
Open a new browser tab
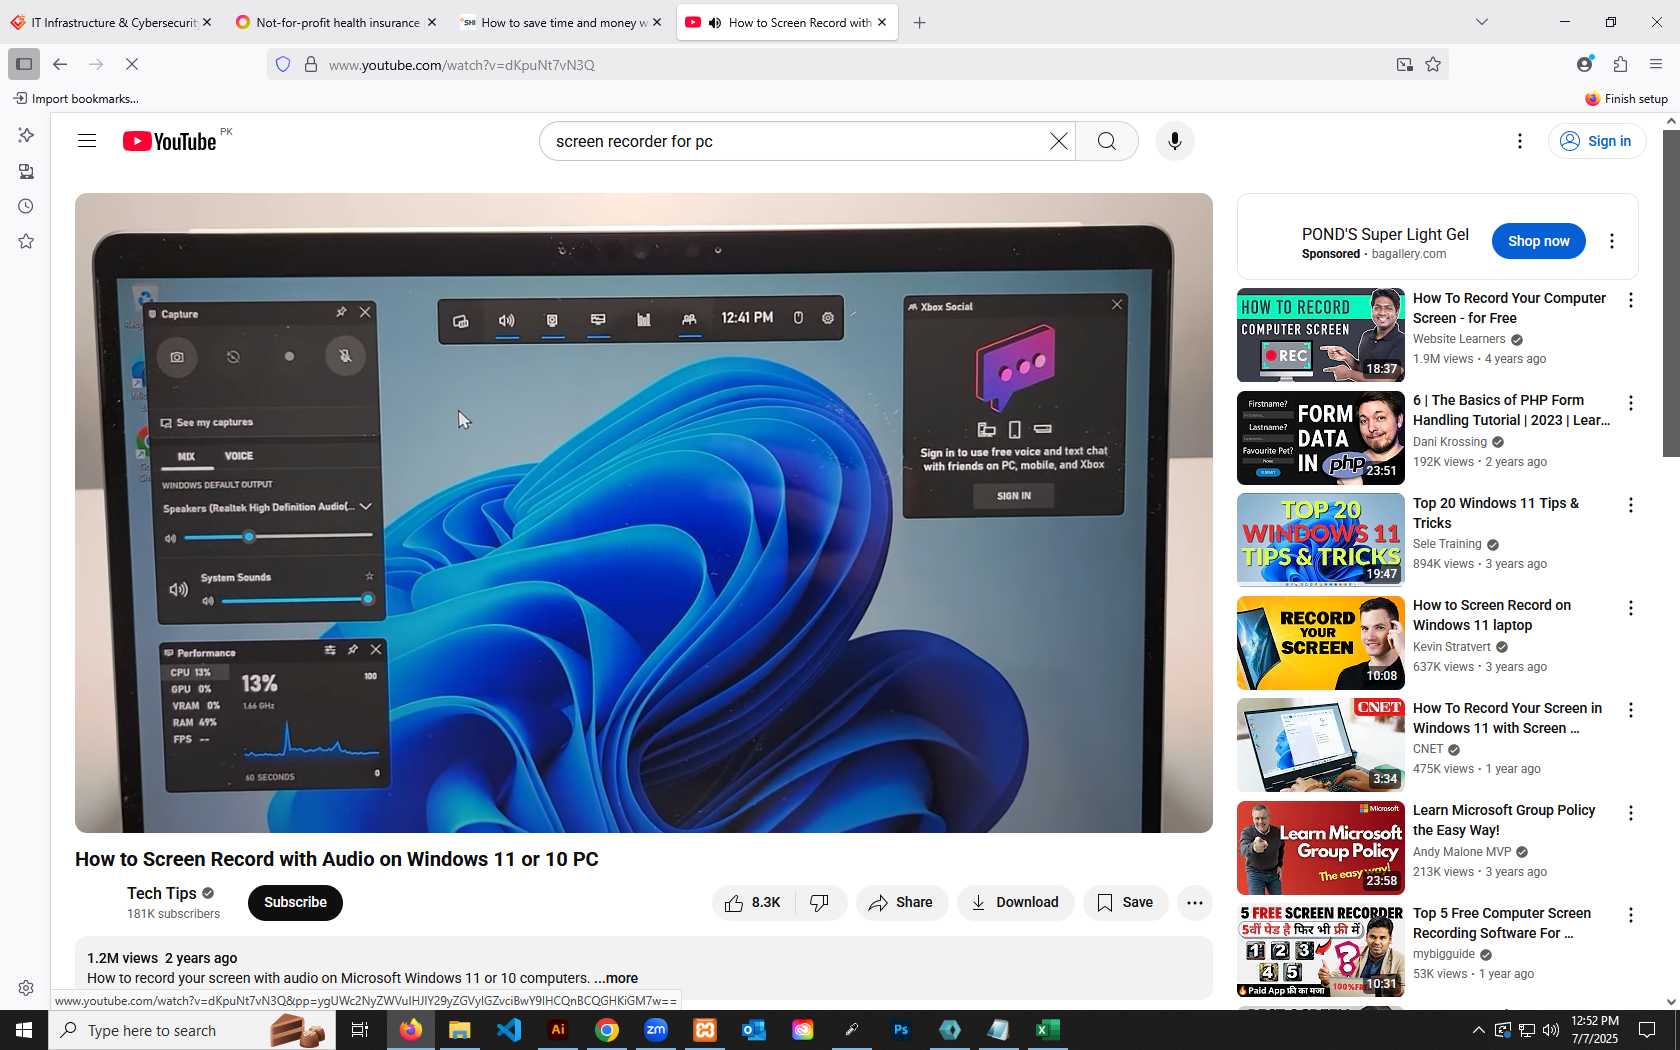click(x=919, y=22)
